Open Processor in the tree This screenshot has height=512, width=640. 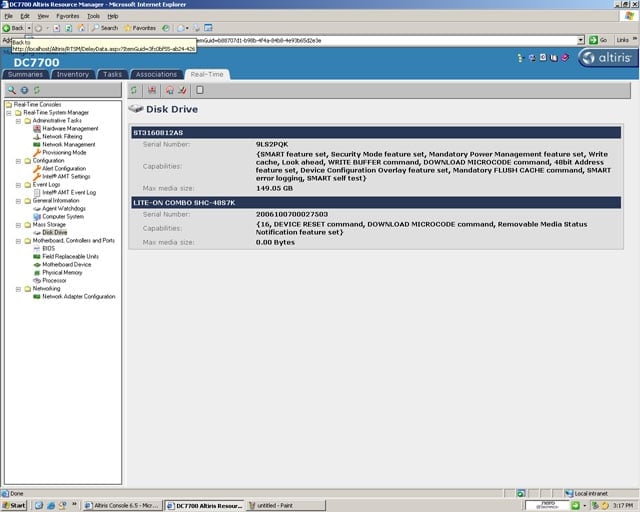[54, 280]
